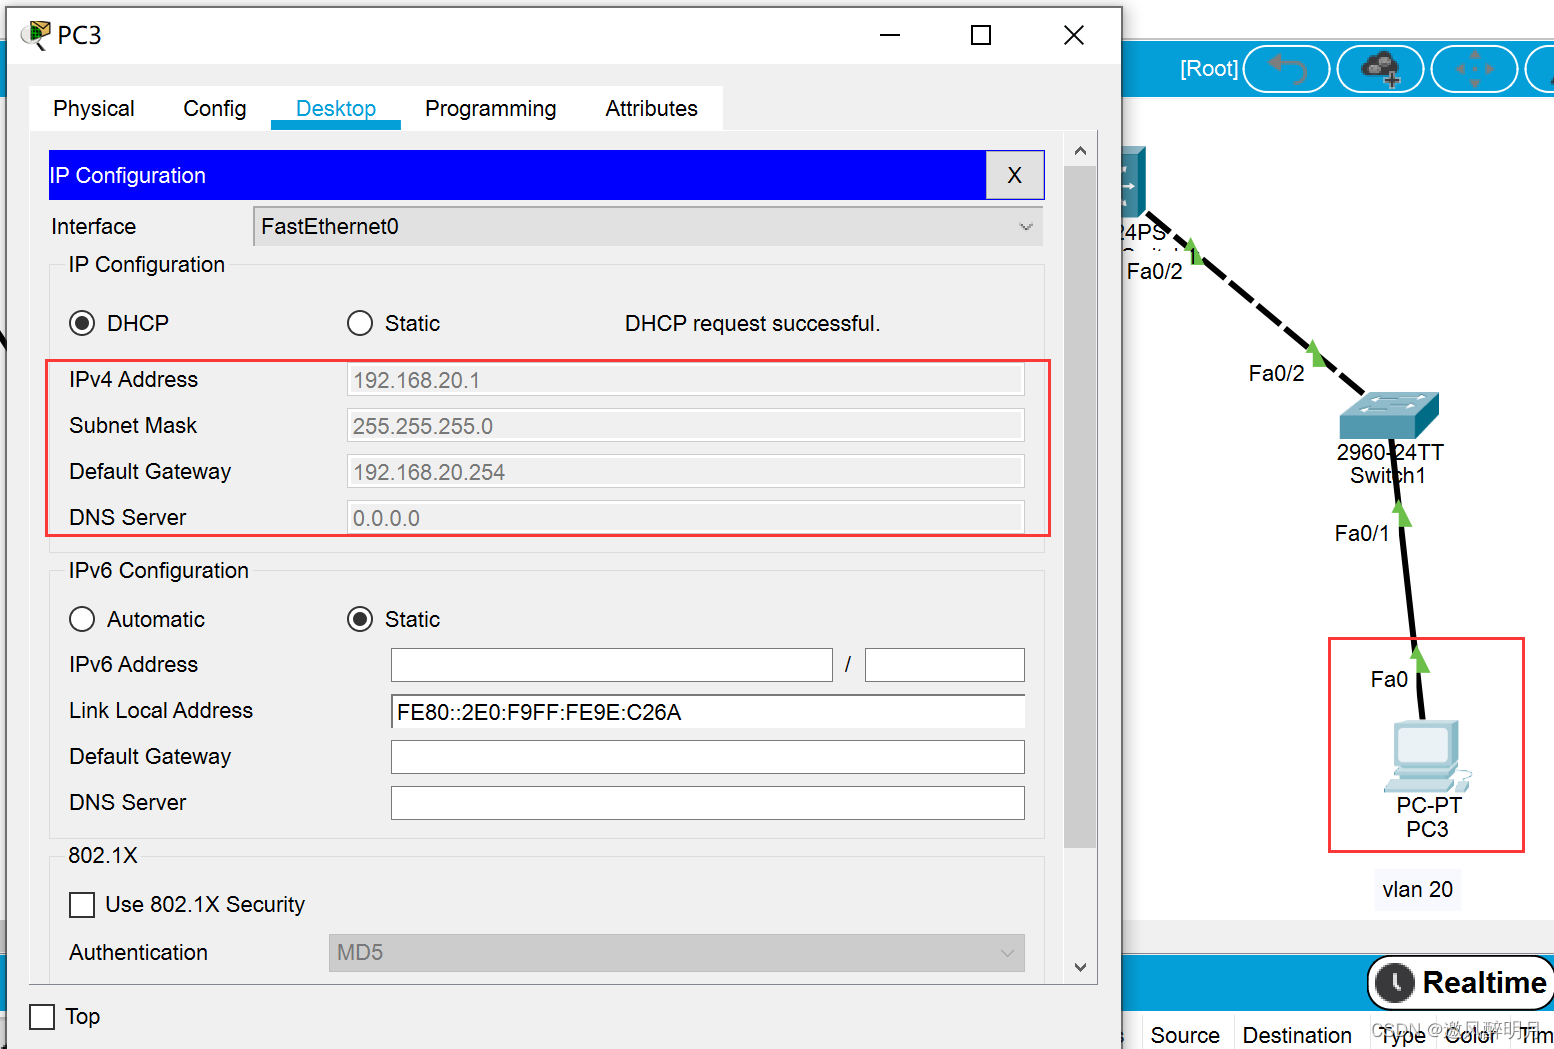This screenshot has height=1049, width=1554.
Task: Click the 'DHCP request successful.' status text
Action: pyautogui.click(x=752, y=323)
